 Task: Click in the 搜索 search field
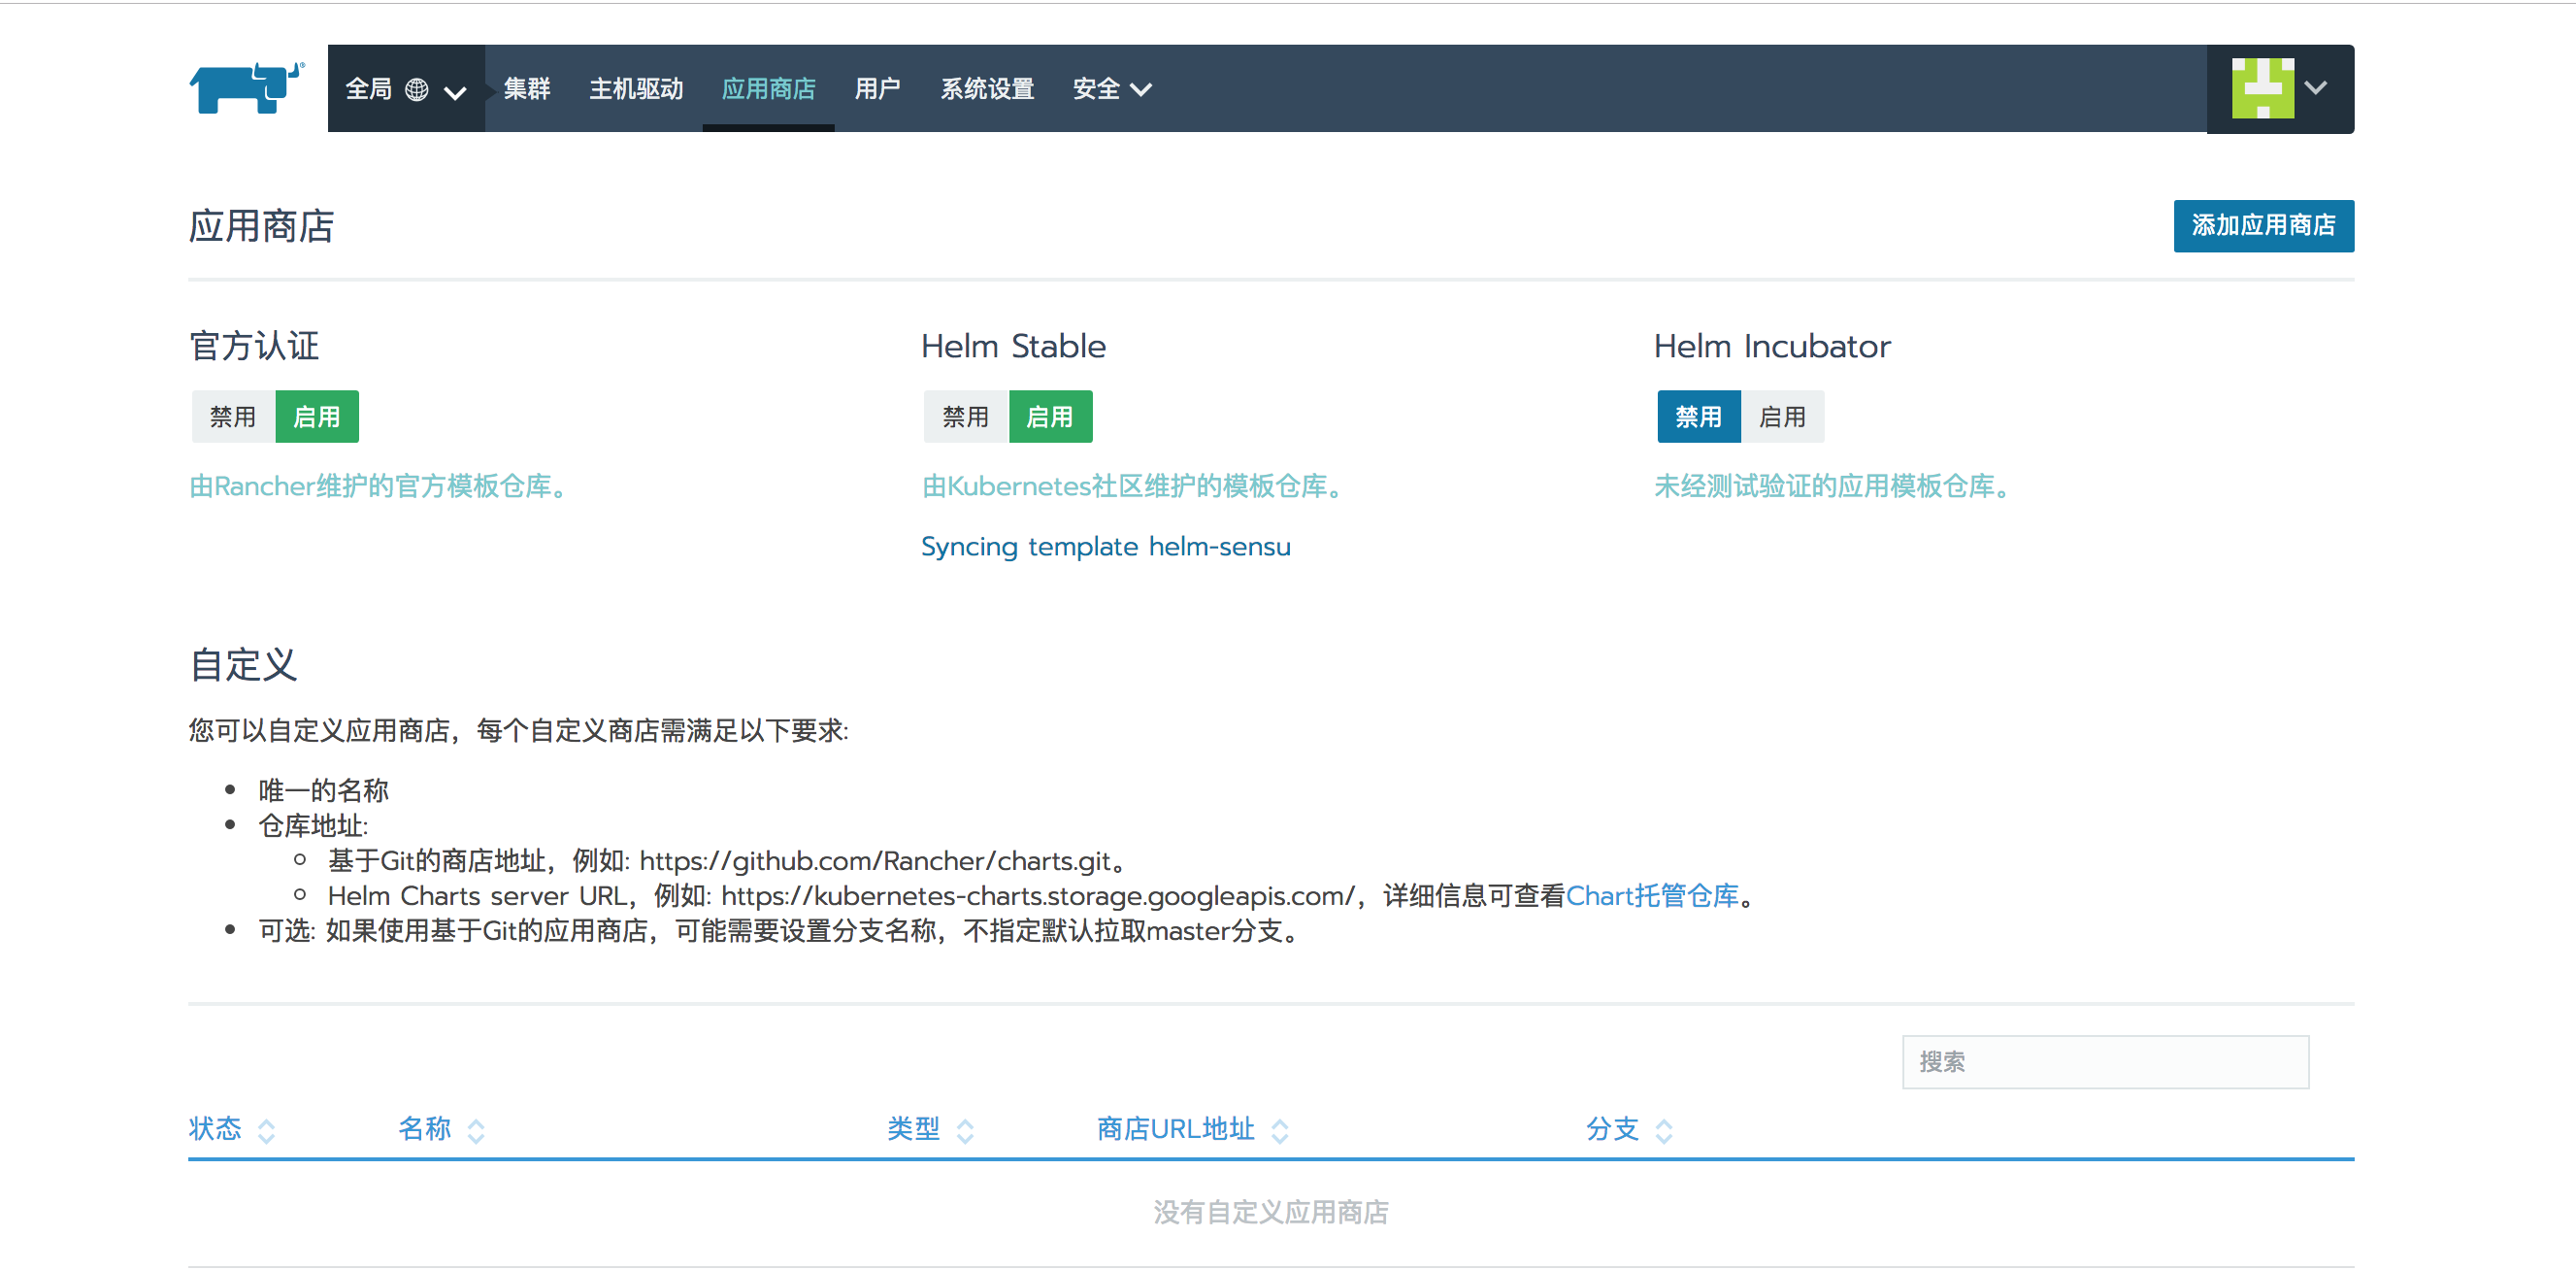point(2104,1062)
